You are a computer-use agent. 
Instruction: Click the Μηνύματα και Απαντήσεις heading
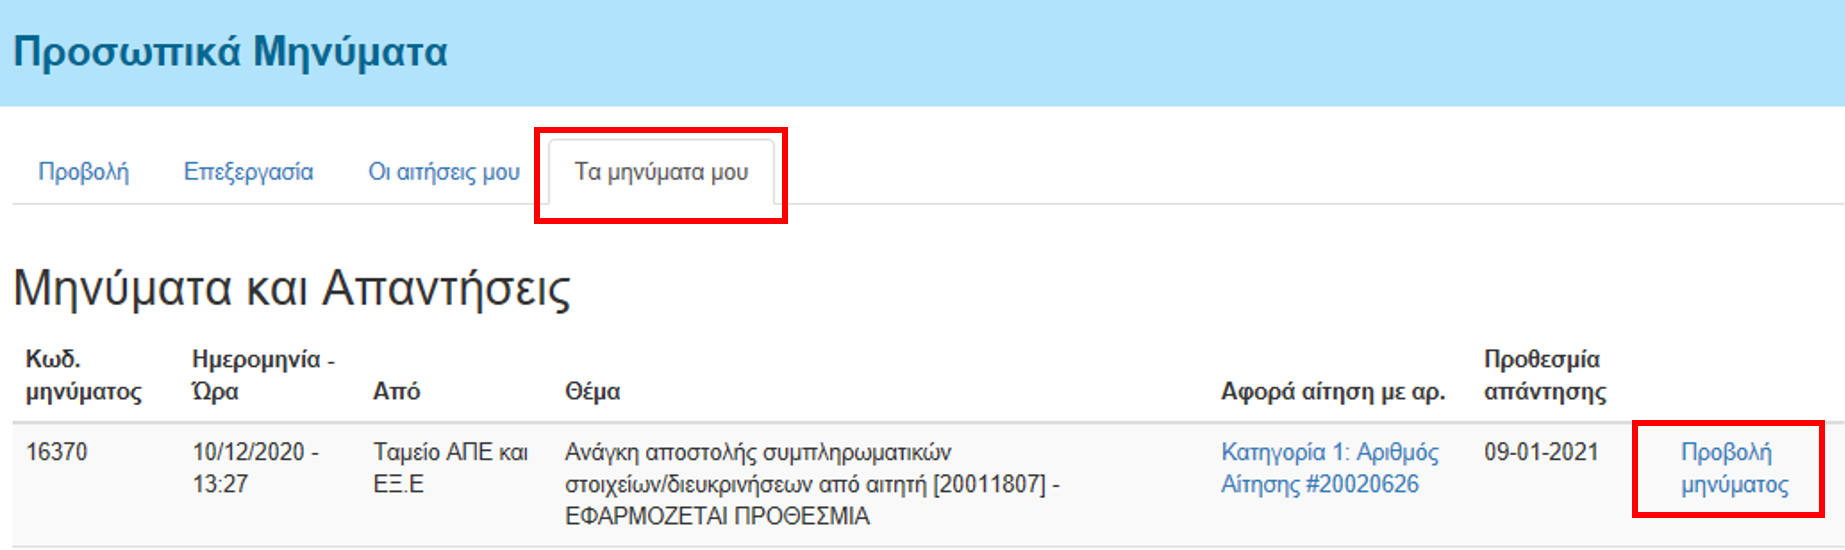(292, 289)
